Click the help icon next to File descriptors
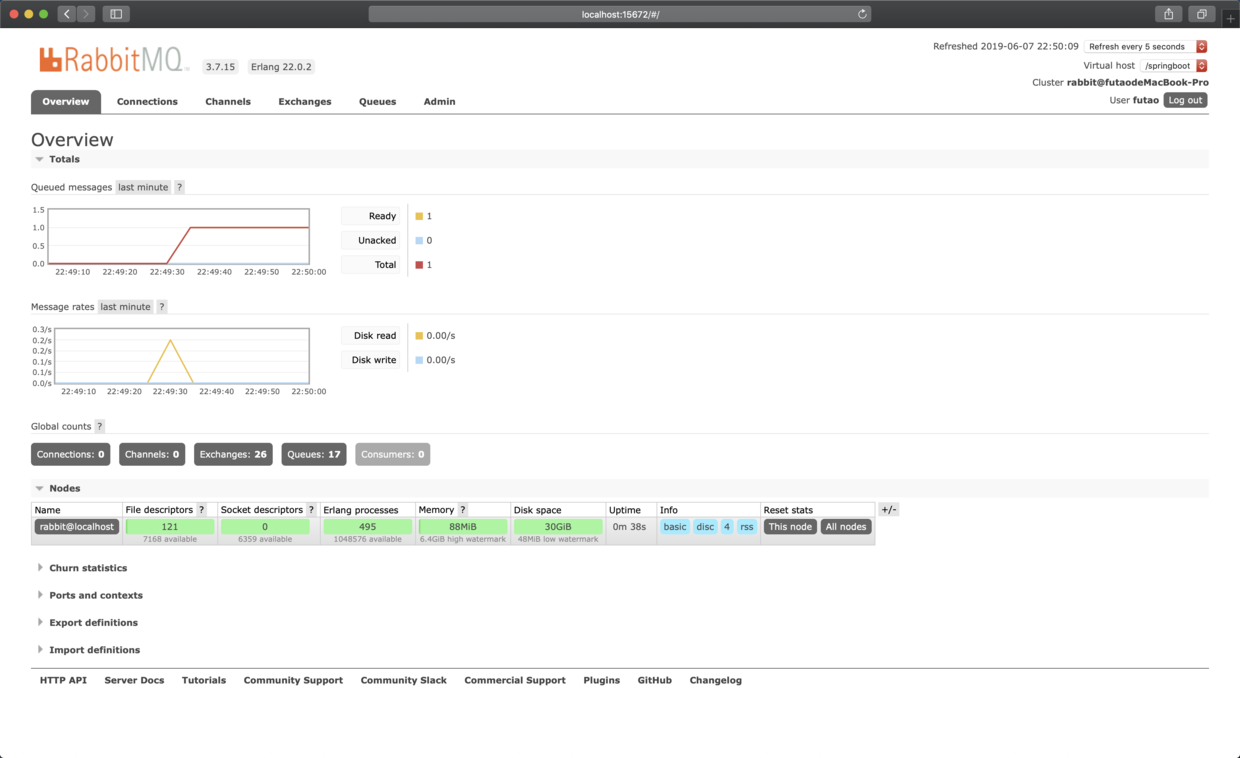Viewport: 1240px width, 758px height. point(202,510)
